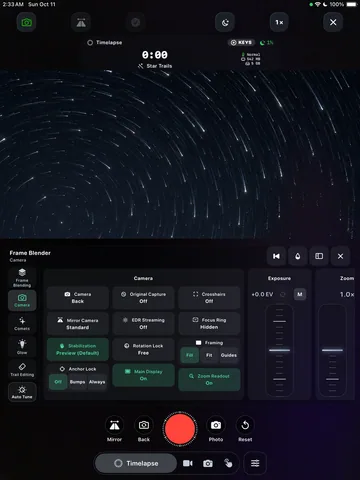Tap the Back camera switch button
The width and height of the screenshot is (360, 480).
tap(144, 429)
